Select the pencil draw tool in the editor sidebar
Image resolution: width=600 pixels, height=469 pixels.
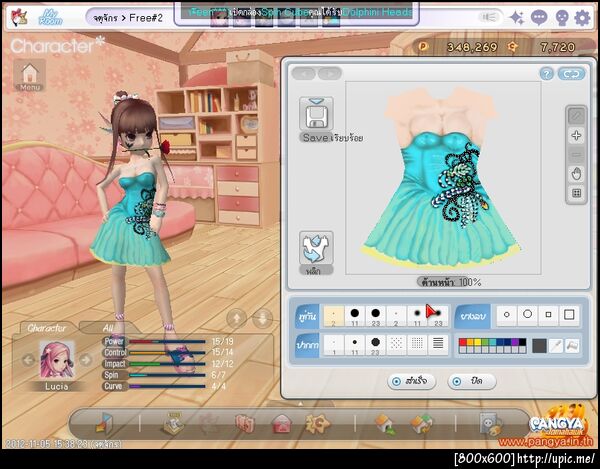click(576, 116)
